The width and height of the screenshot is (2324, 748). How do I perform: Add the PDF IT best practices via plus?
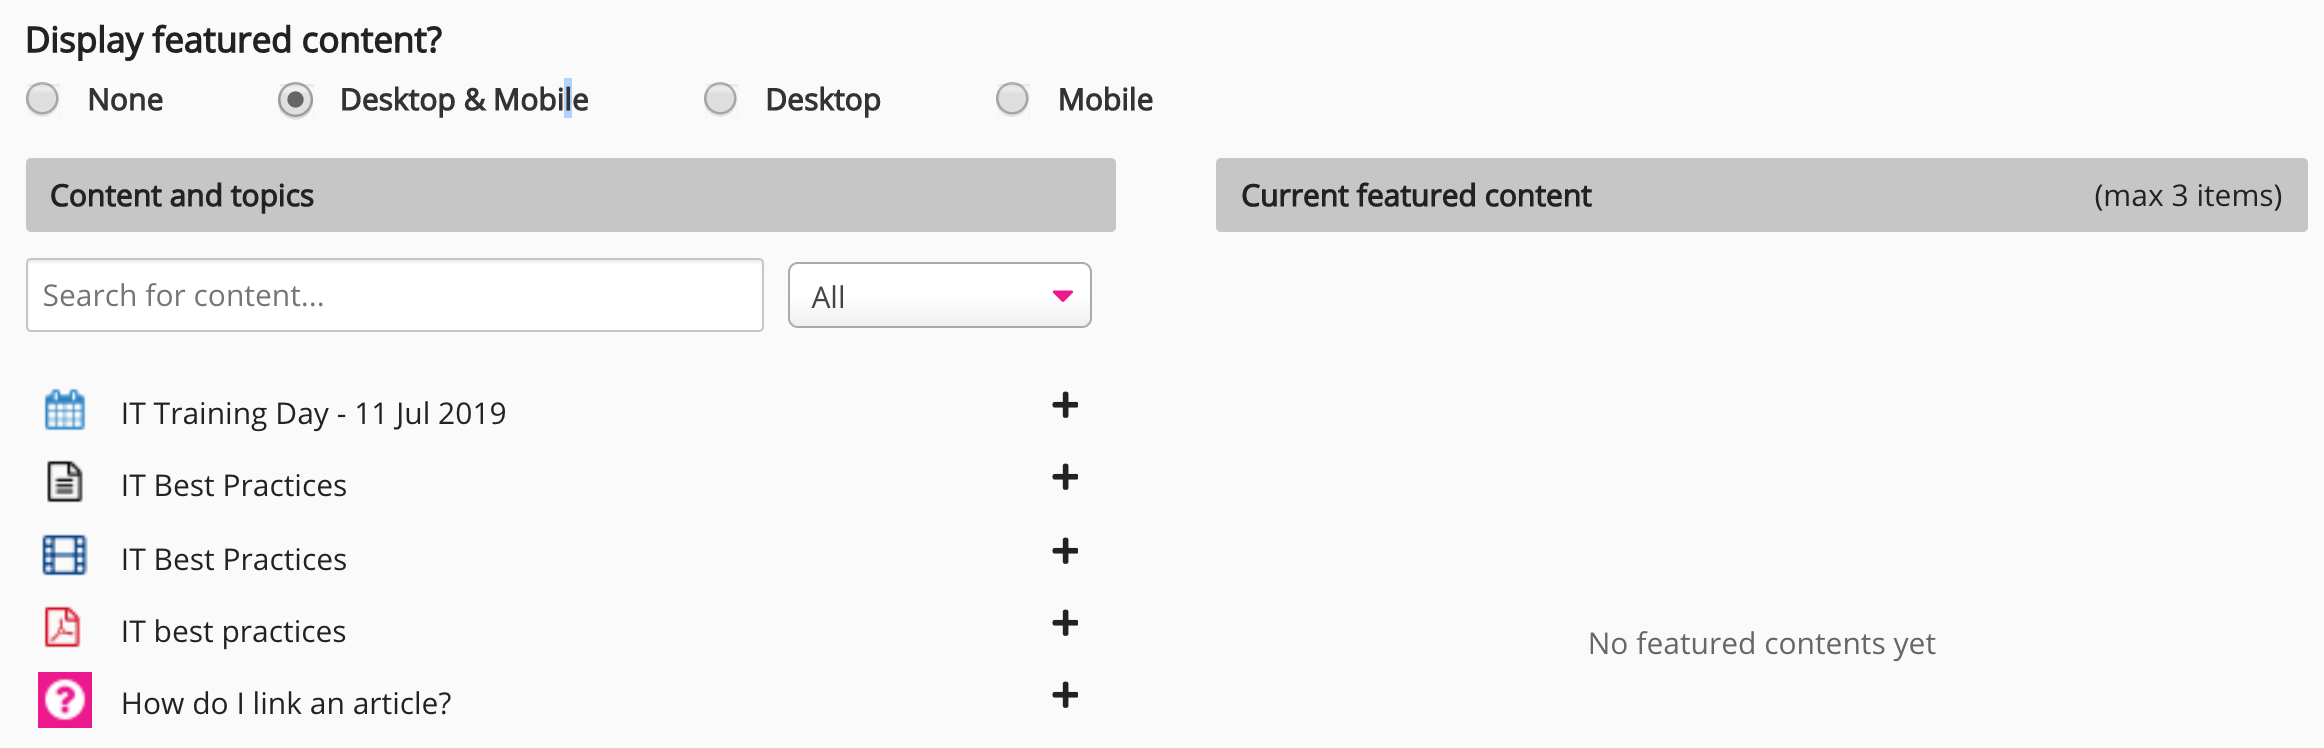1065,624
